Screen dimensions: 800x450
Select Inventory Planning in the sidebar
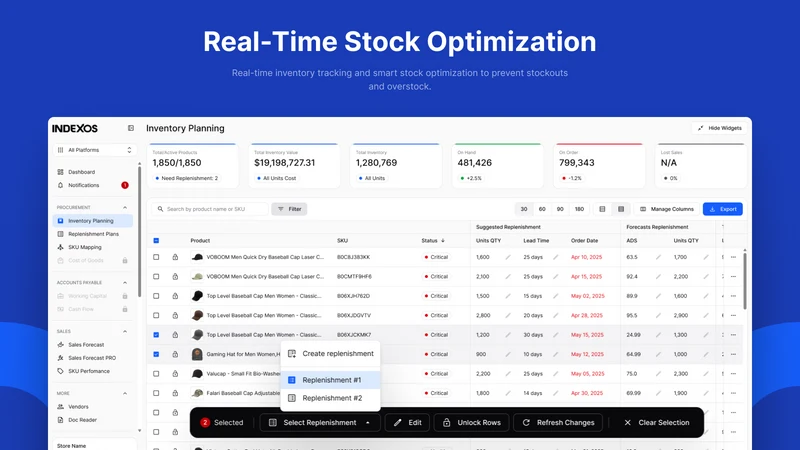tap(92, 221)
